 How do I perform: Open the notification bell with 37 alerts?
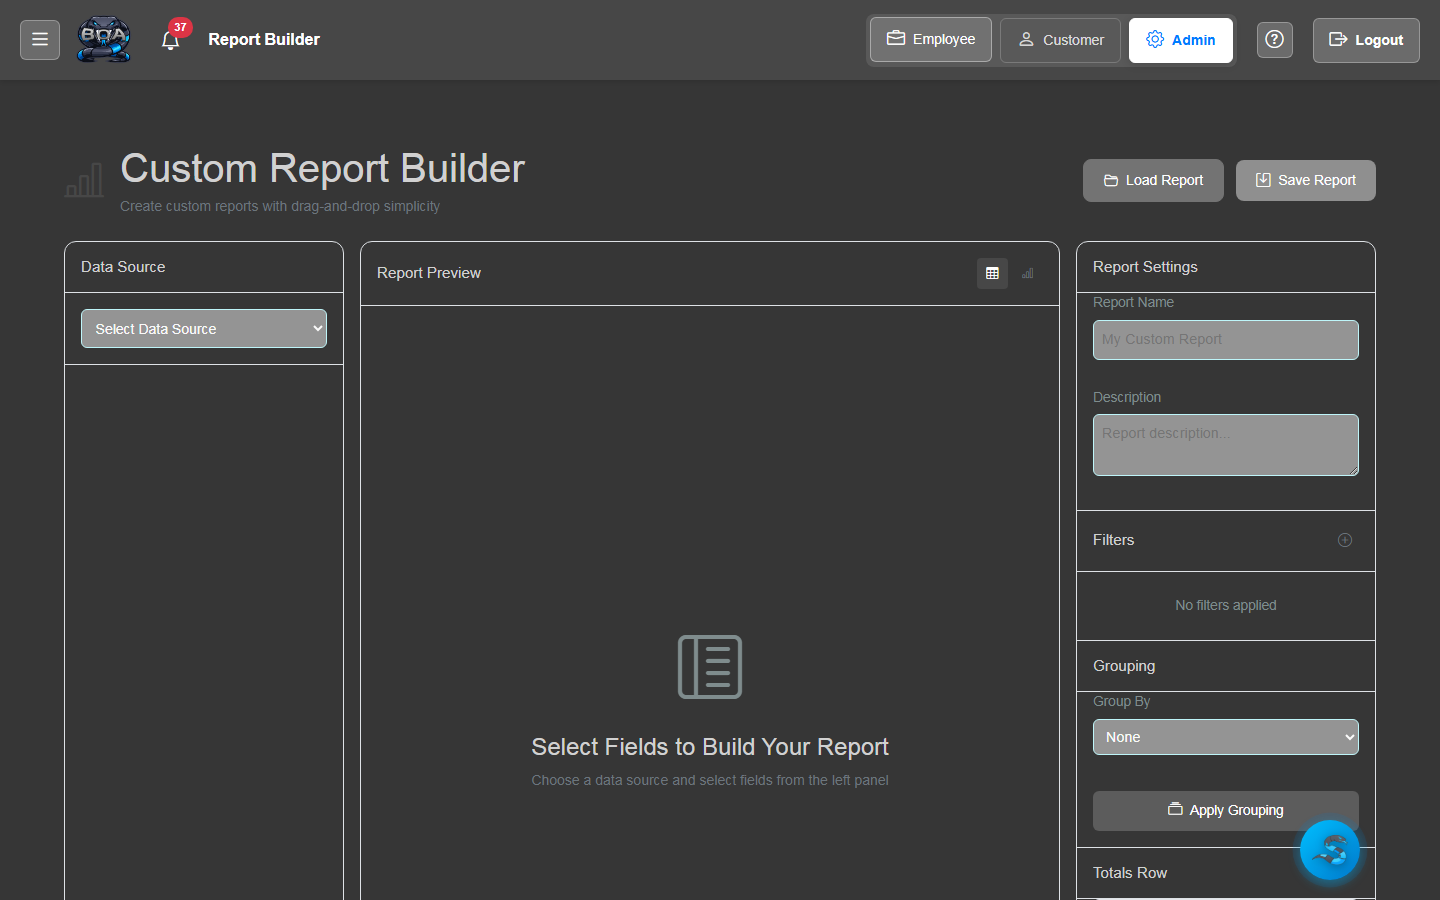pos(171,40)
